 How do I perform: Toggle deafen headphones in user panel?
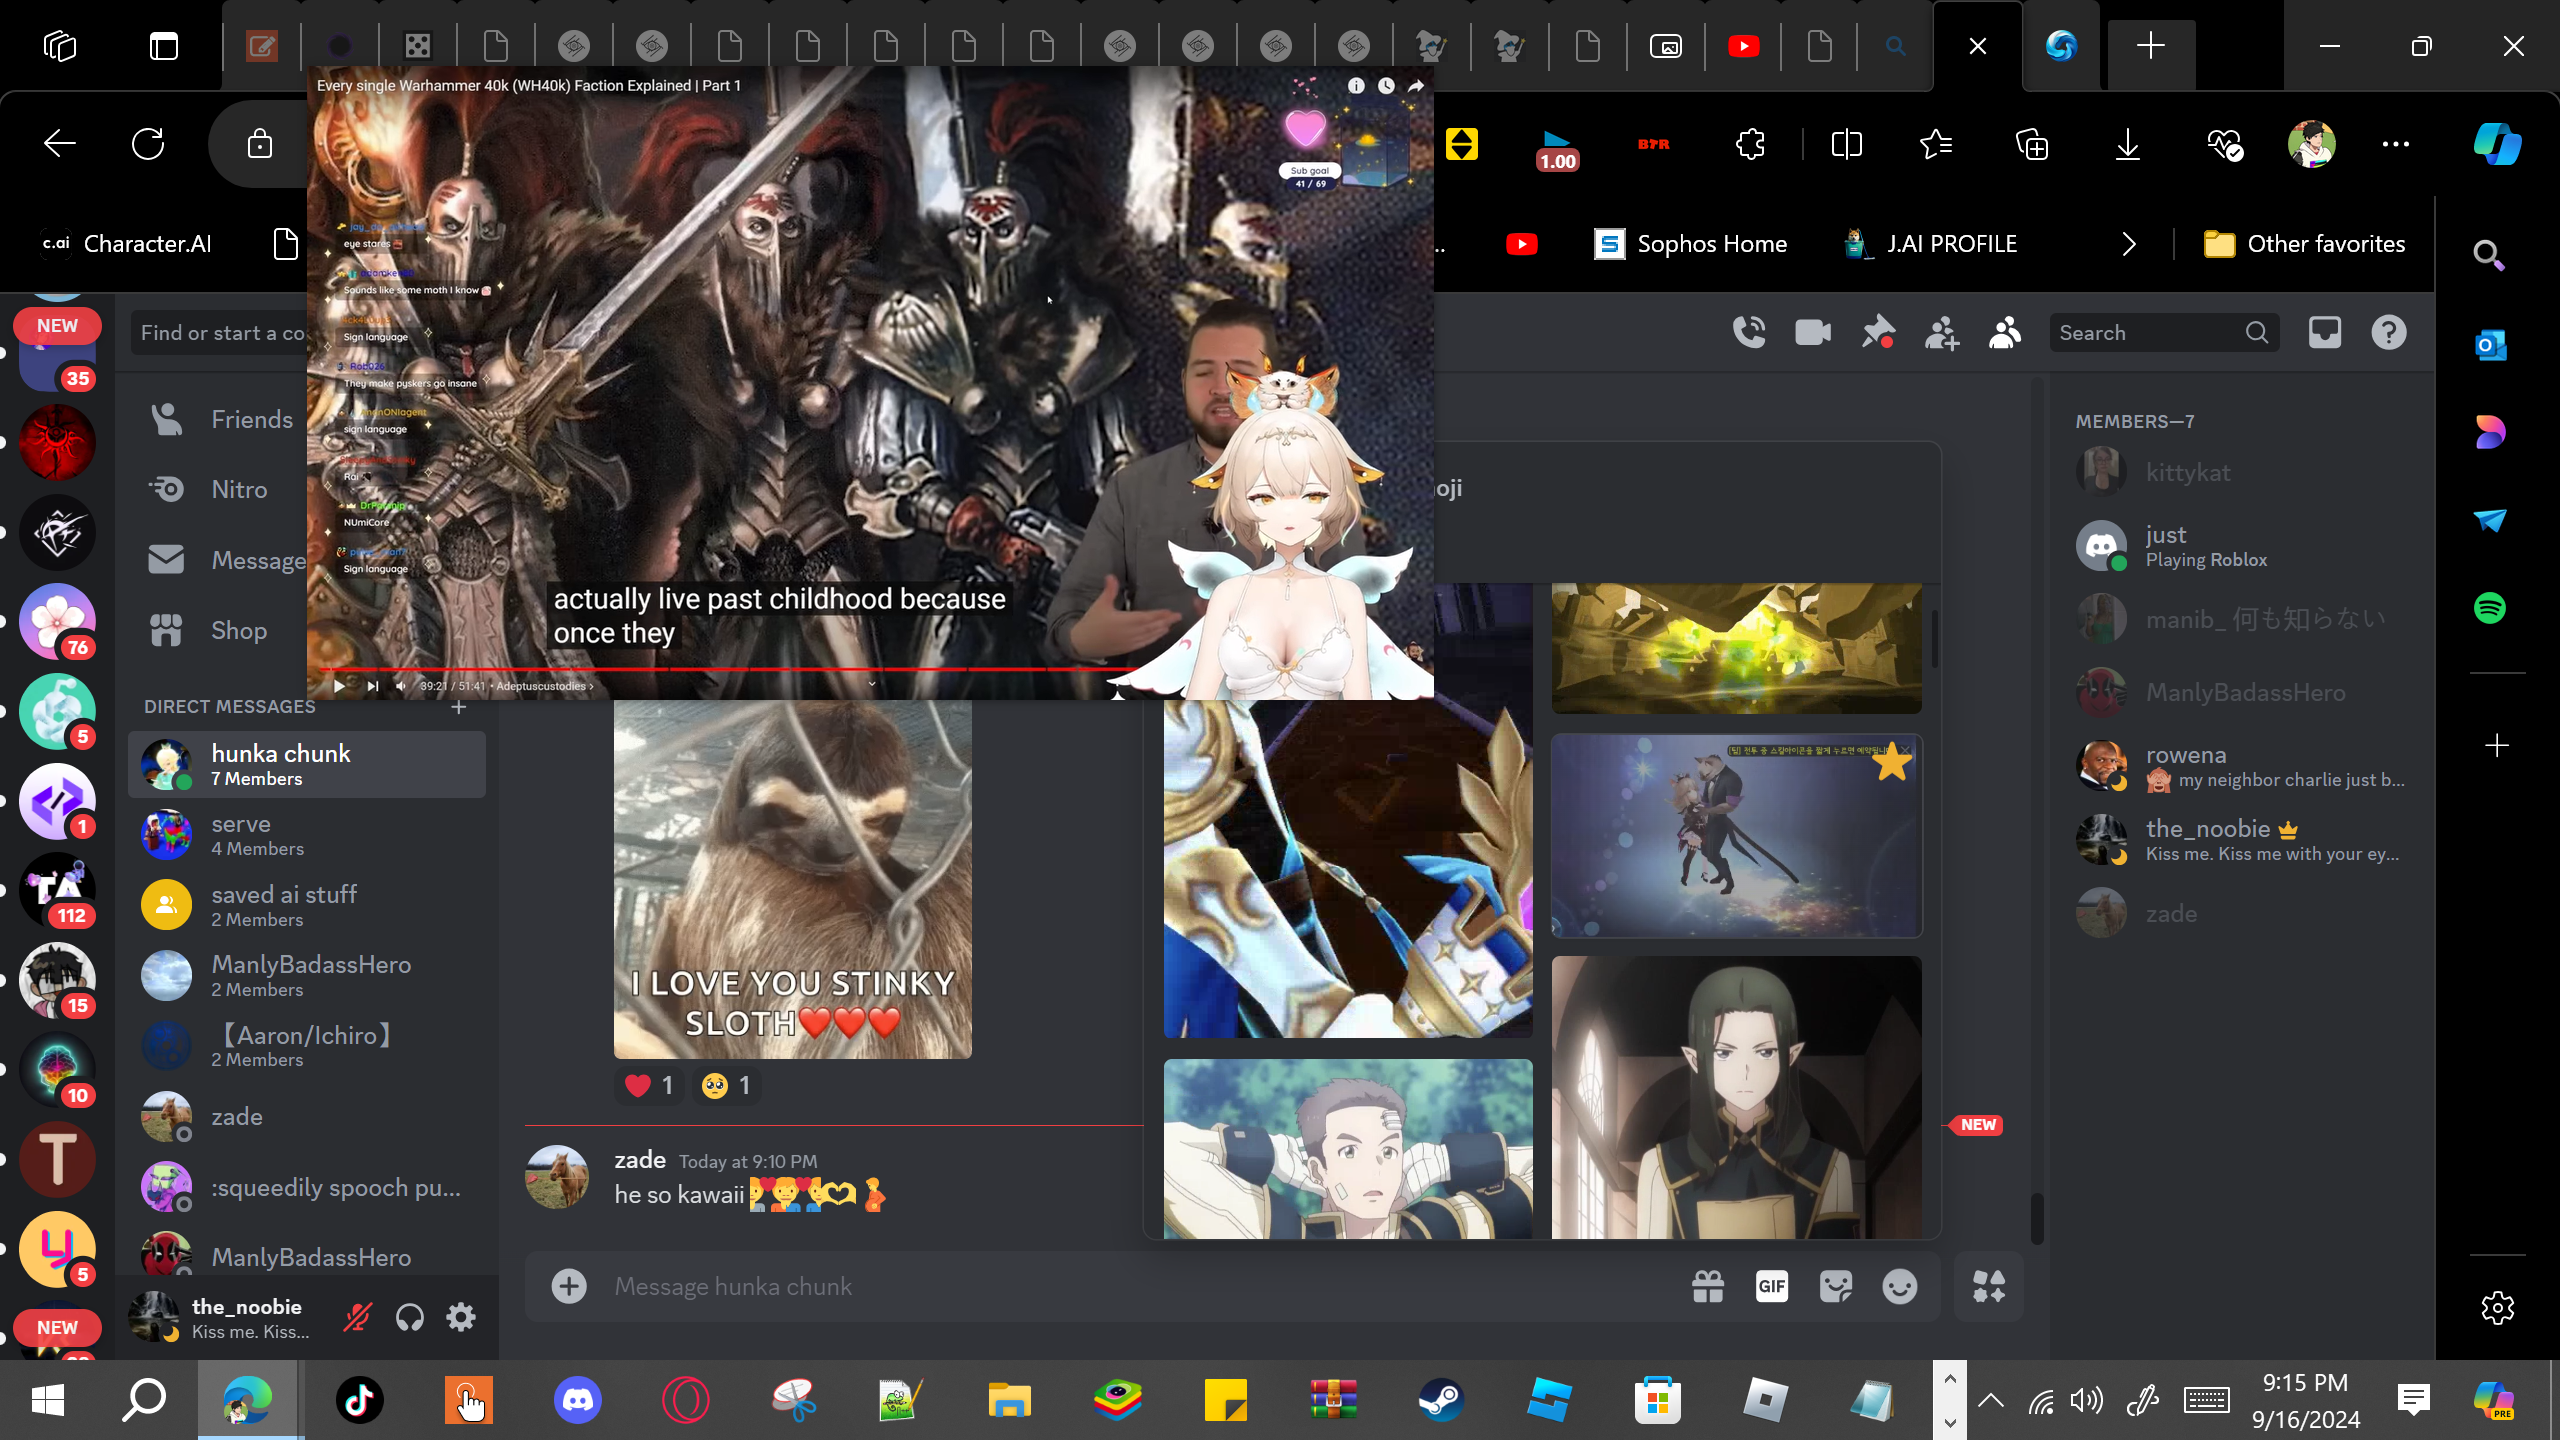coord(410,1318)
